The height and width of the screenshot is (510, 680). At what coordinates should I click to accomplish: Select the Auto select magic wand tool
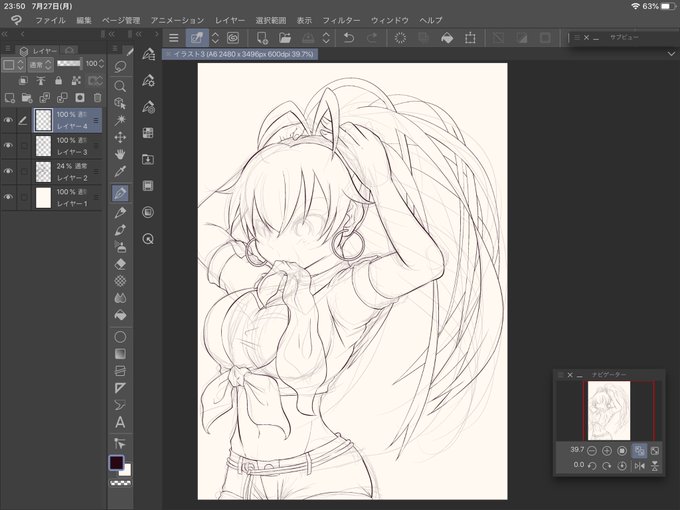coord(120,120)
